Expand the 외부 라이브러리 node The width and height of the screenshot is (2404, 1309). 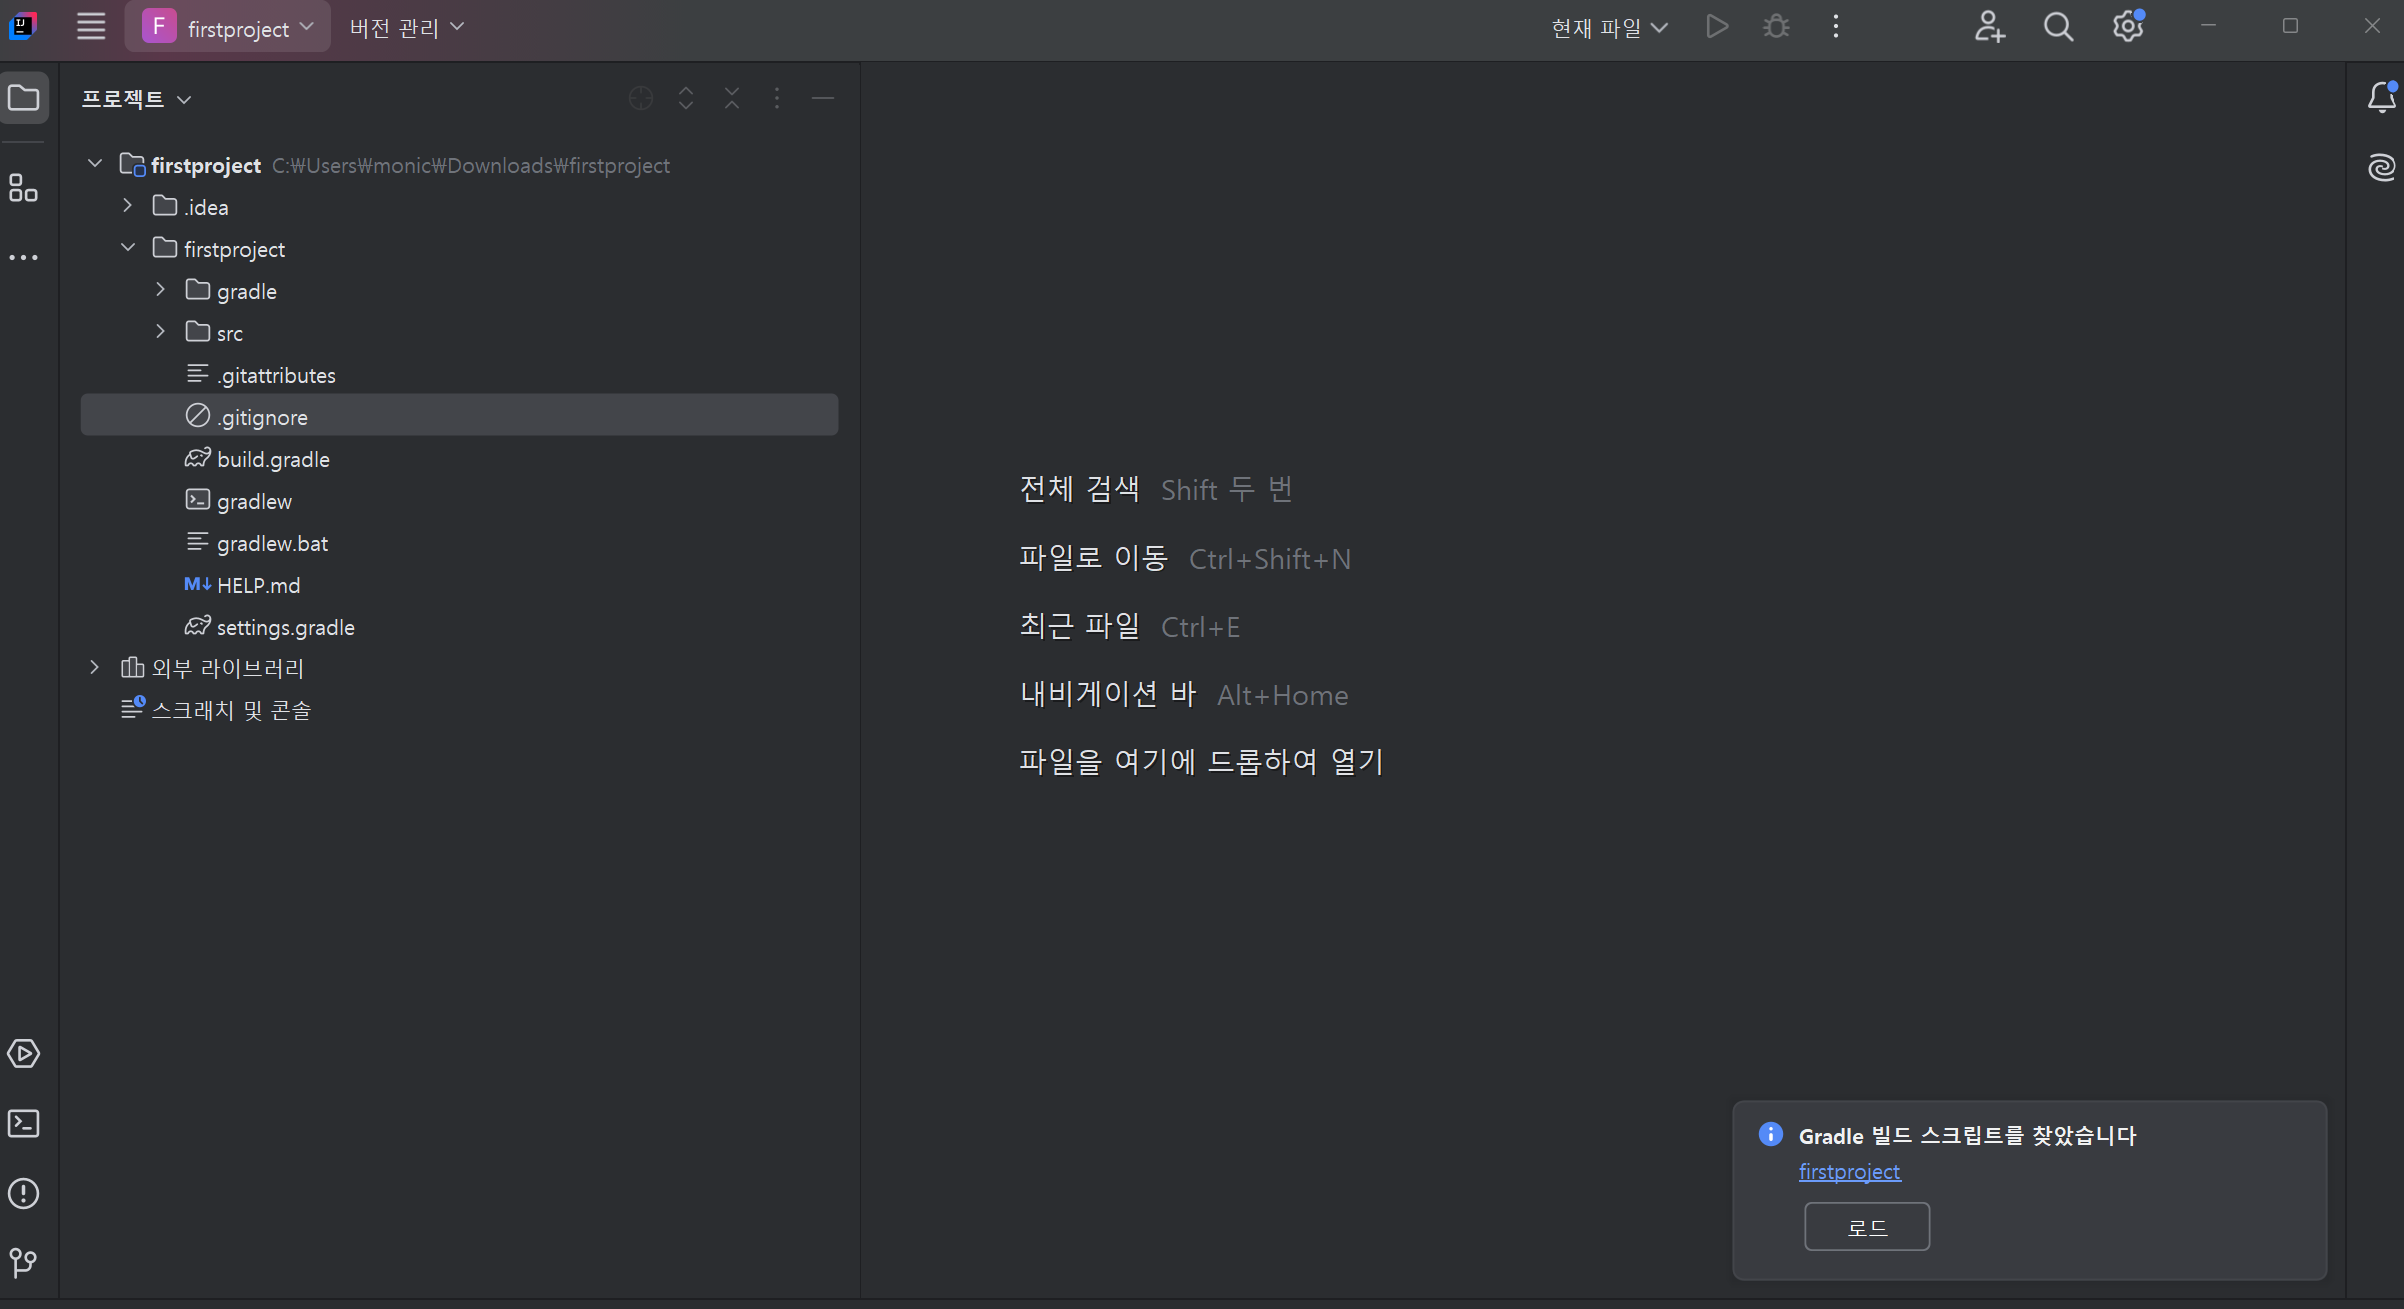[x=95, y=667]
